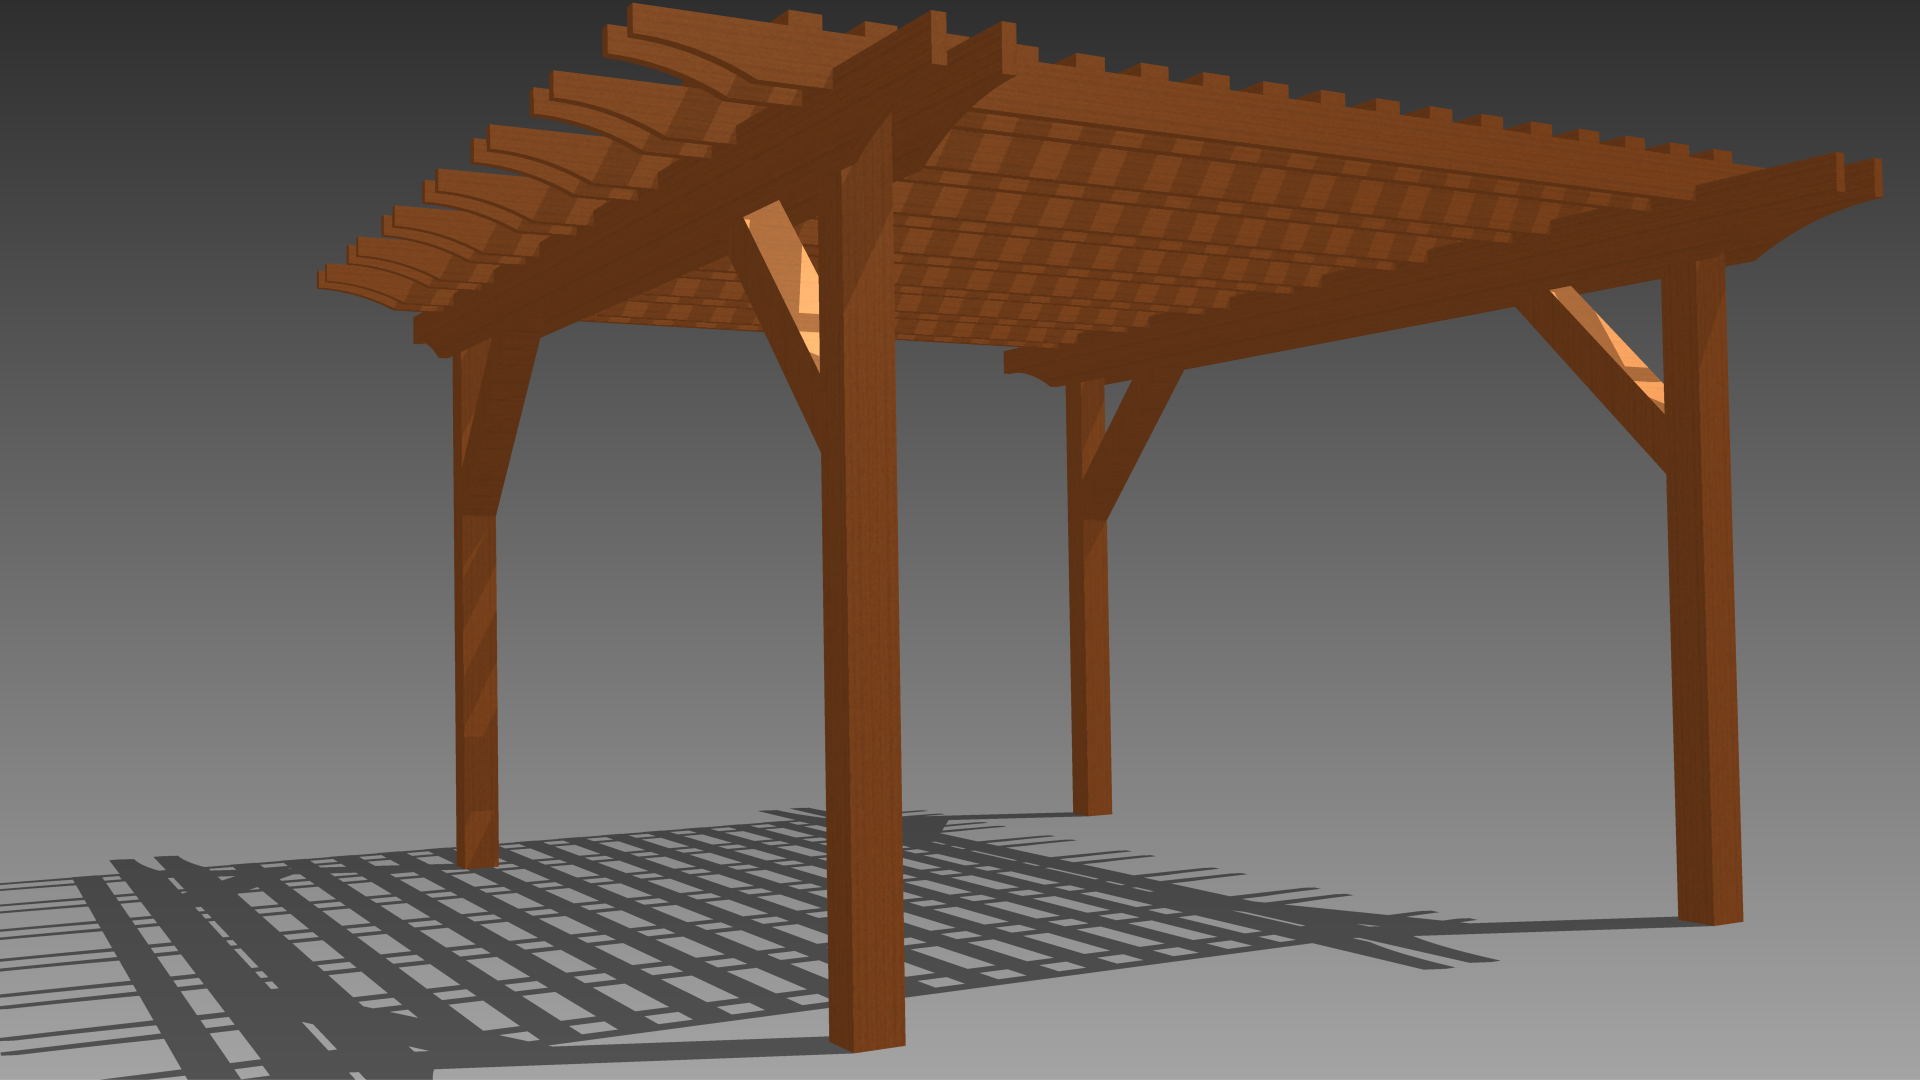Click the front center pergola post
Image resolution: width=1920 pixels, height=1080 pixels.
point(862,650)
